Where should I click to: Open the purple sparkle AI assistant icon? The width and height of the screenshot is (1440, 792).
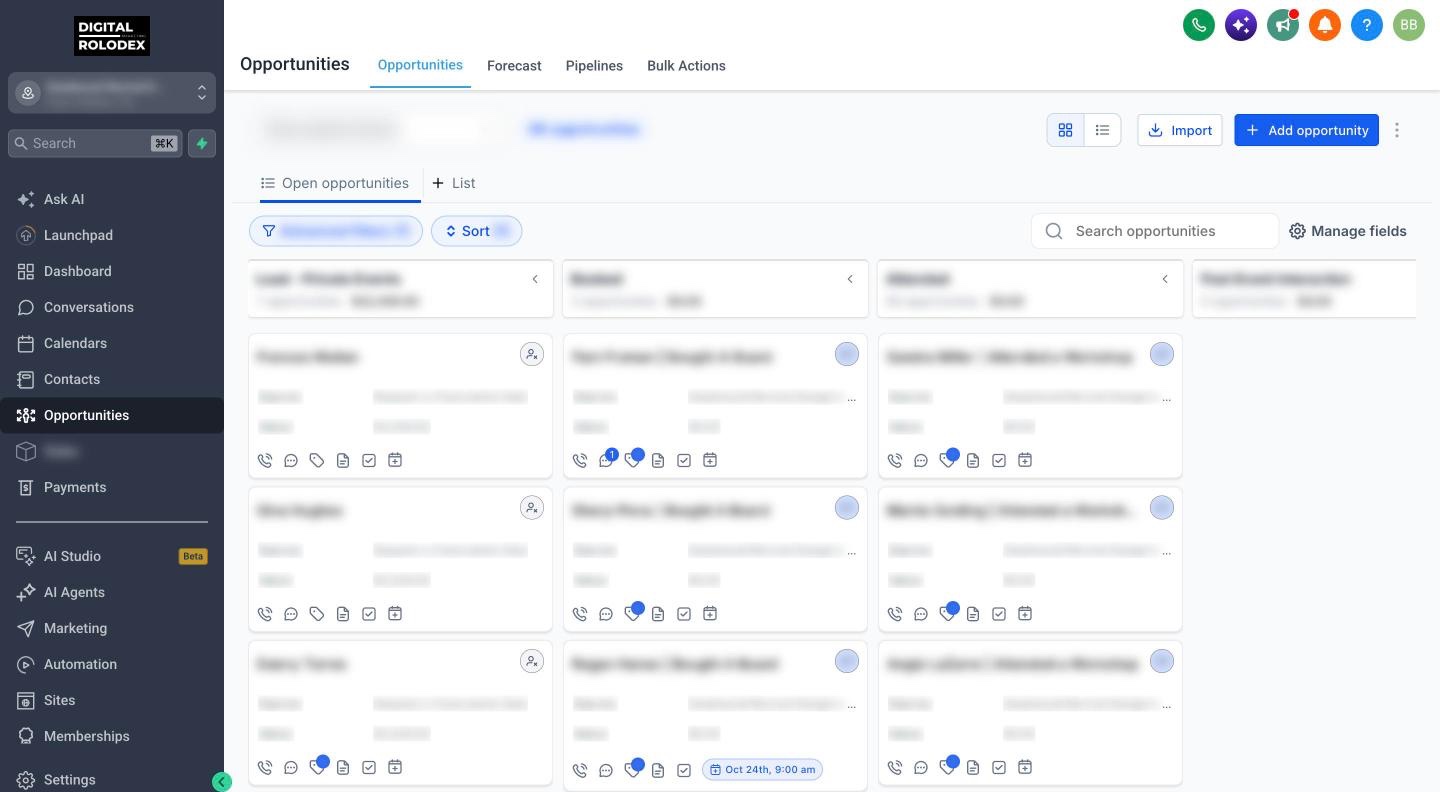tap(1241, 25)
